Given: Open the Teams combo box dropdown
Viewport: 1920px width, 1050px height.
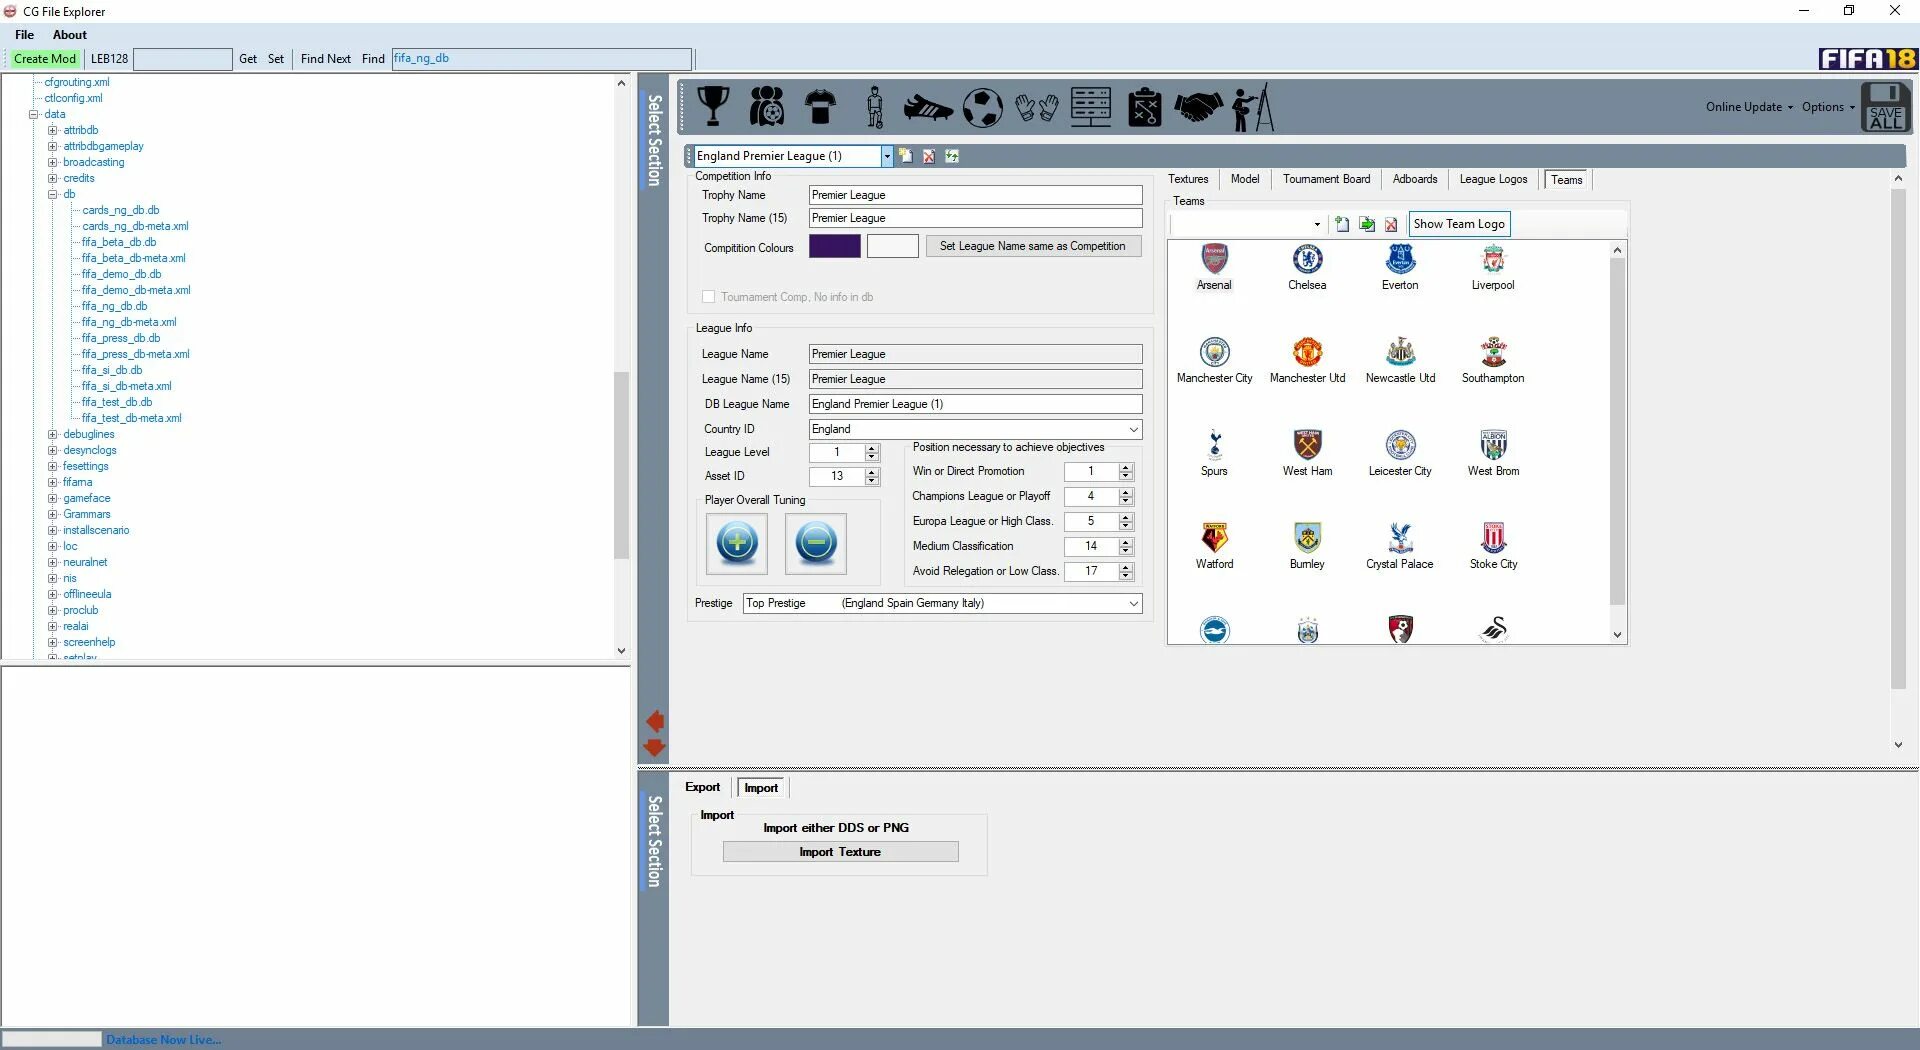Looking at the screenshot, I should click(x=1317, y=224).
